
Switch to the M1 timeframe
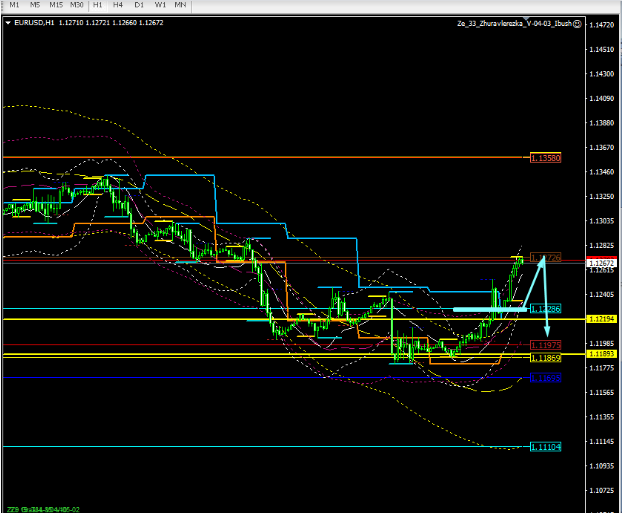tap(15, 5)
